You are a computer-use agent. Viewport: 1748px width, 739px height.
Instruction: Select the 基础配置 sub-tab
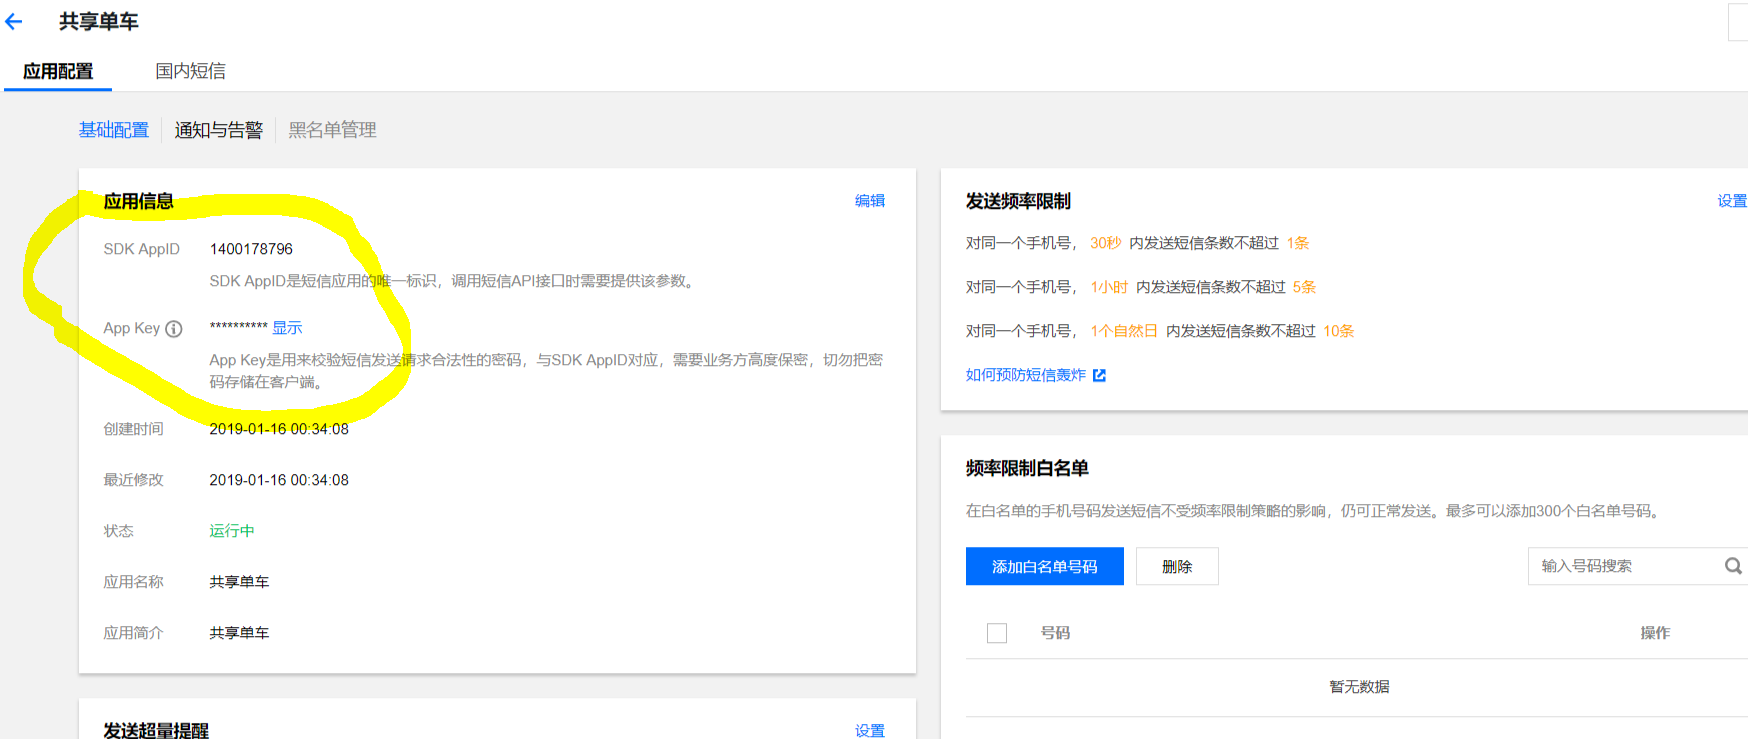pyautogui.click(x=114, y=130)
